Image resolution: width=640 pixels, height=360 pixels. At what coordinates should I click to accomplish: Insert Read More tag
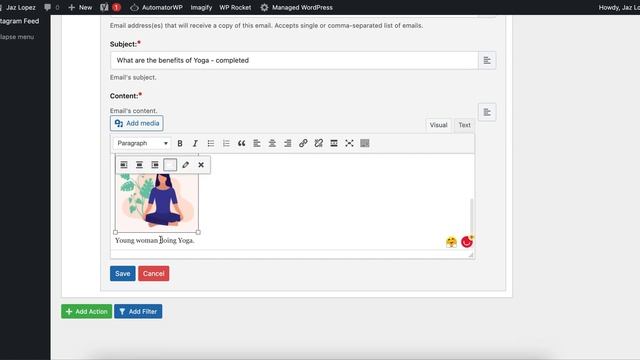[x=334, y=143]
